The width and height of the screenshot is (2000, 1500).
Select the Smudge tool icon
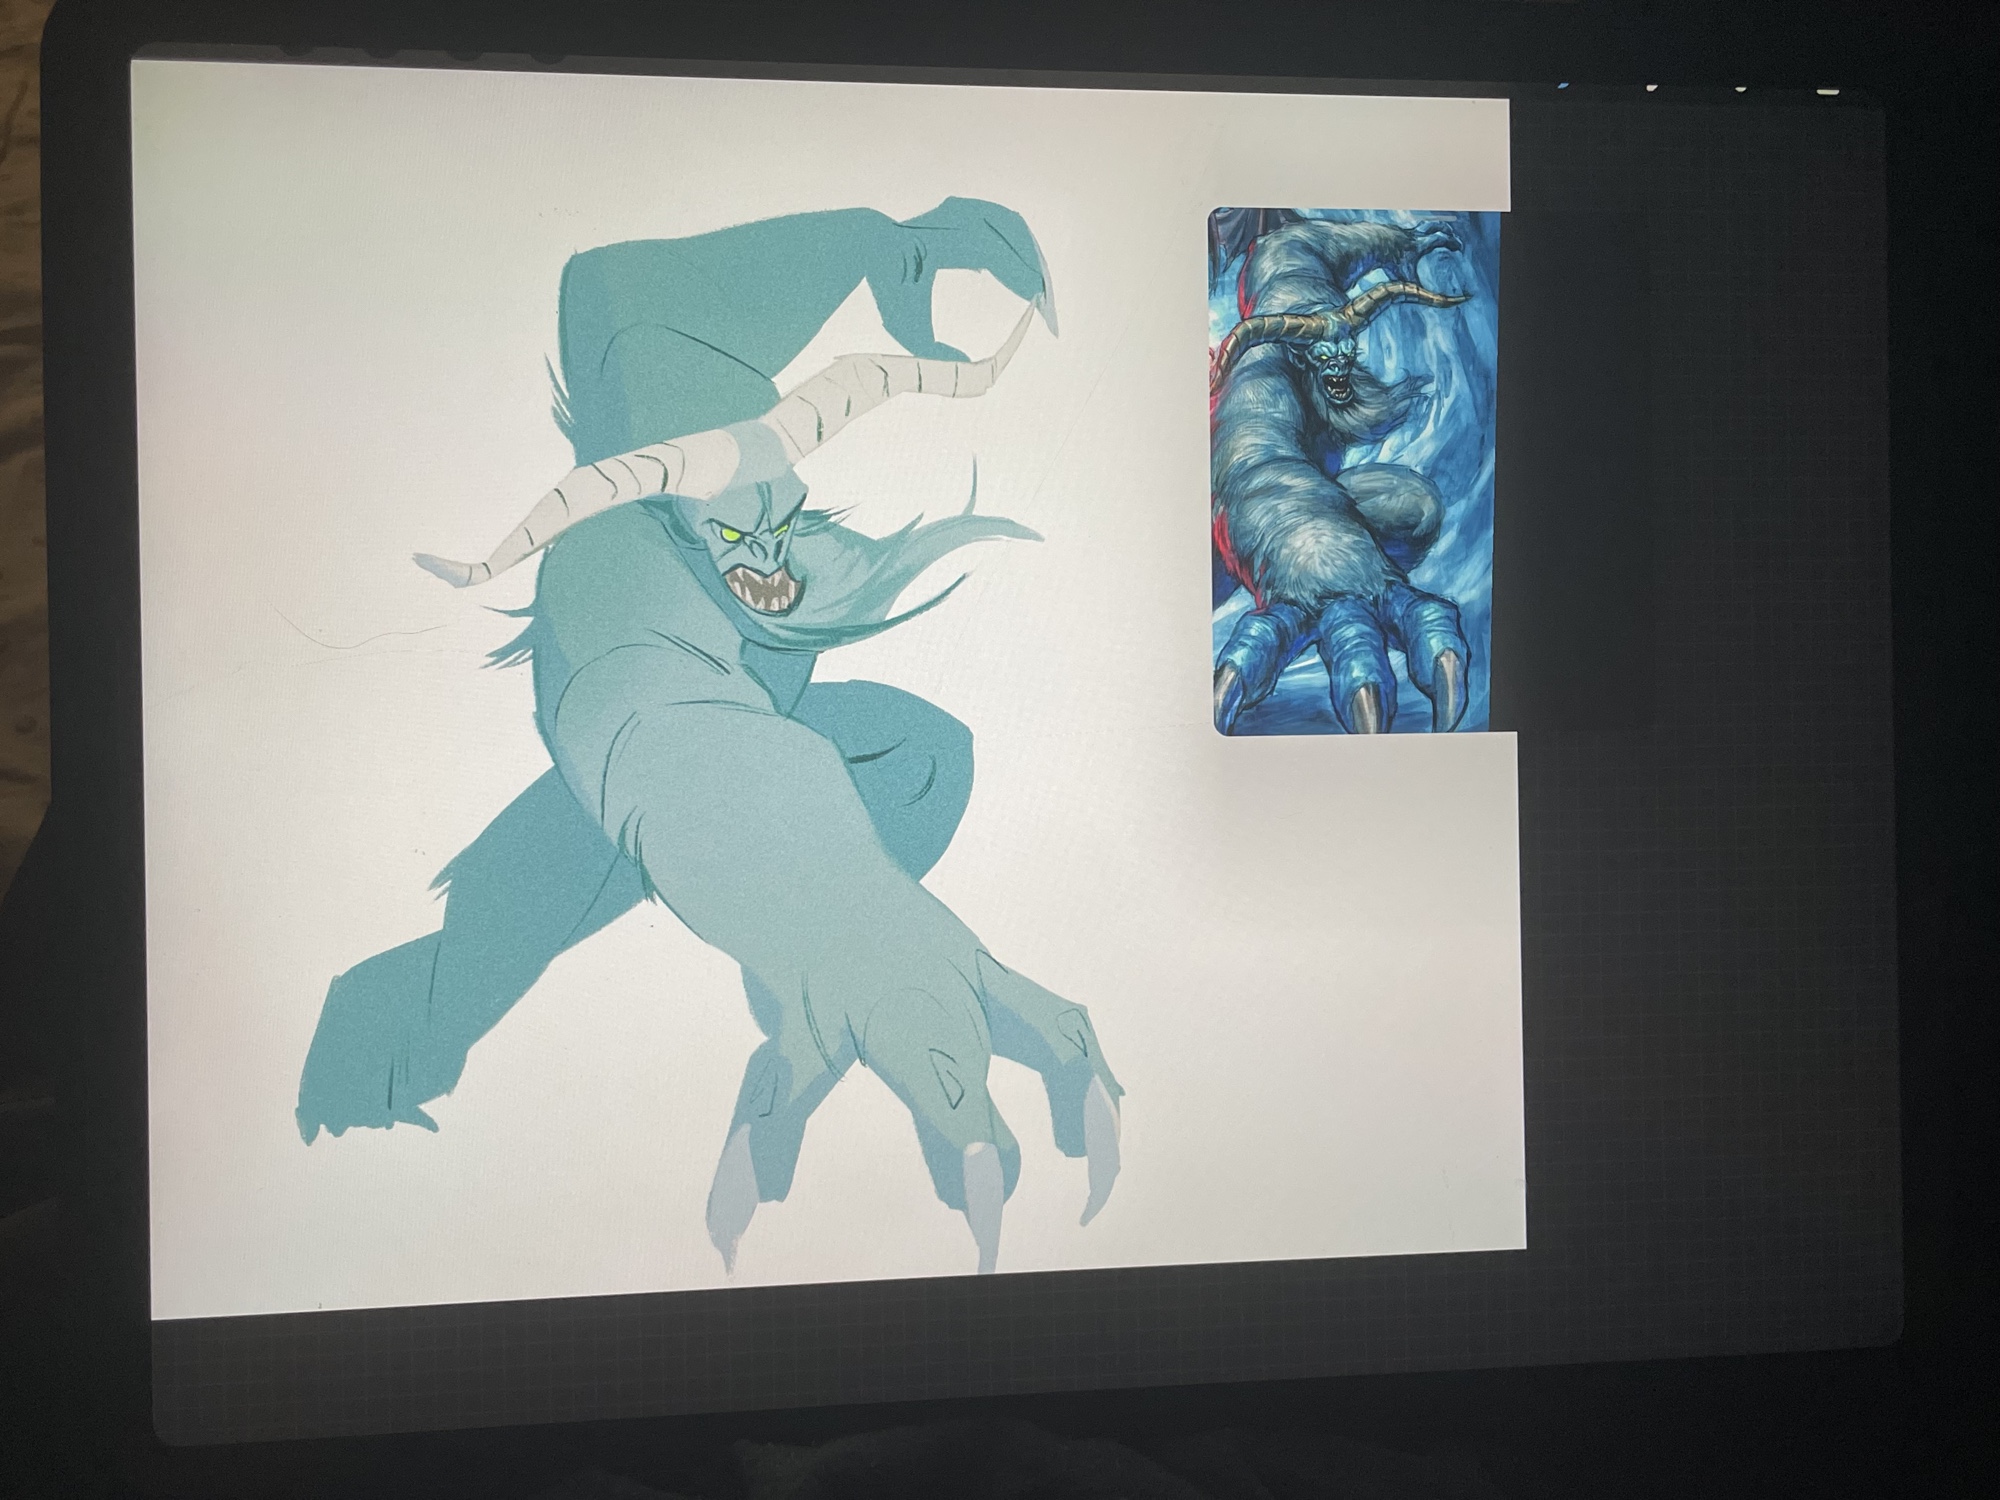click(x=1651, y=87)
